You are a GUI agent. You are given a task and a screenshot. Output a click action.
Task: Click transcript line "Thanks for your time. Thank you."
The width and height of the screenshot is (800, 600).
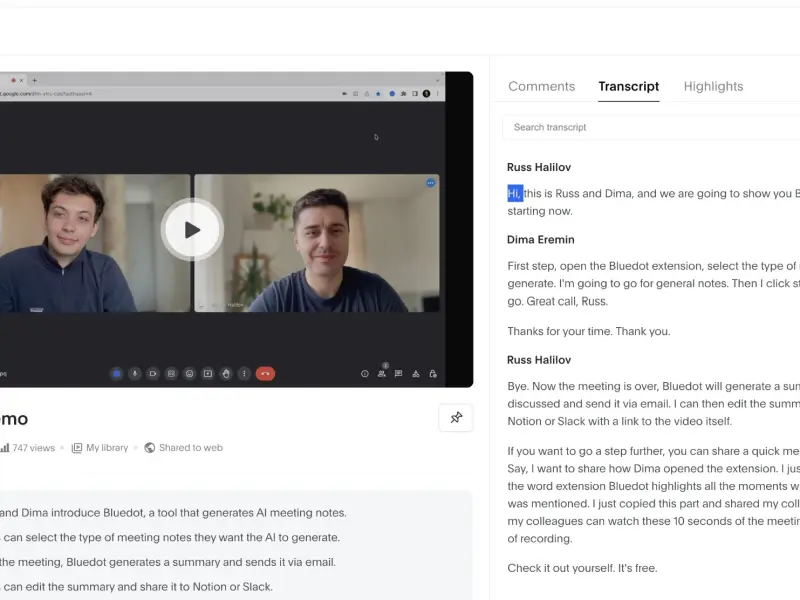click(x=589, y=332)
